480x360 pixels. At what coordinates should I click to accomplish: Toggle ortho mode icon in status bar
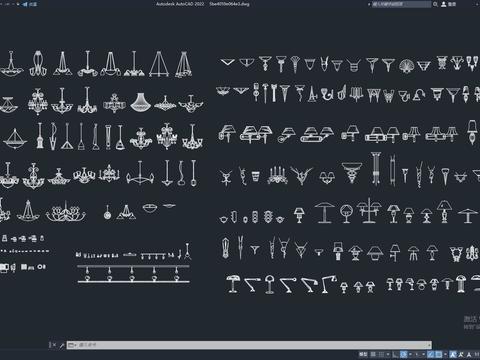(394, 354)
